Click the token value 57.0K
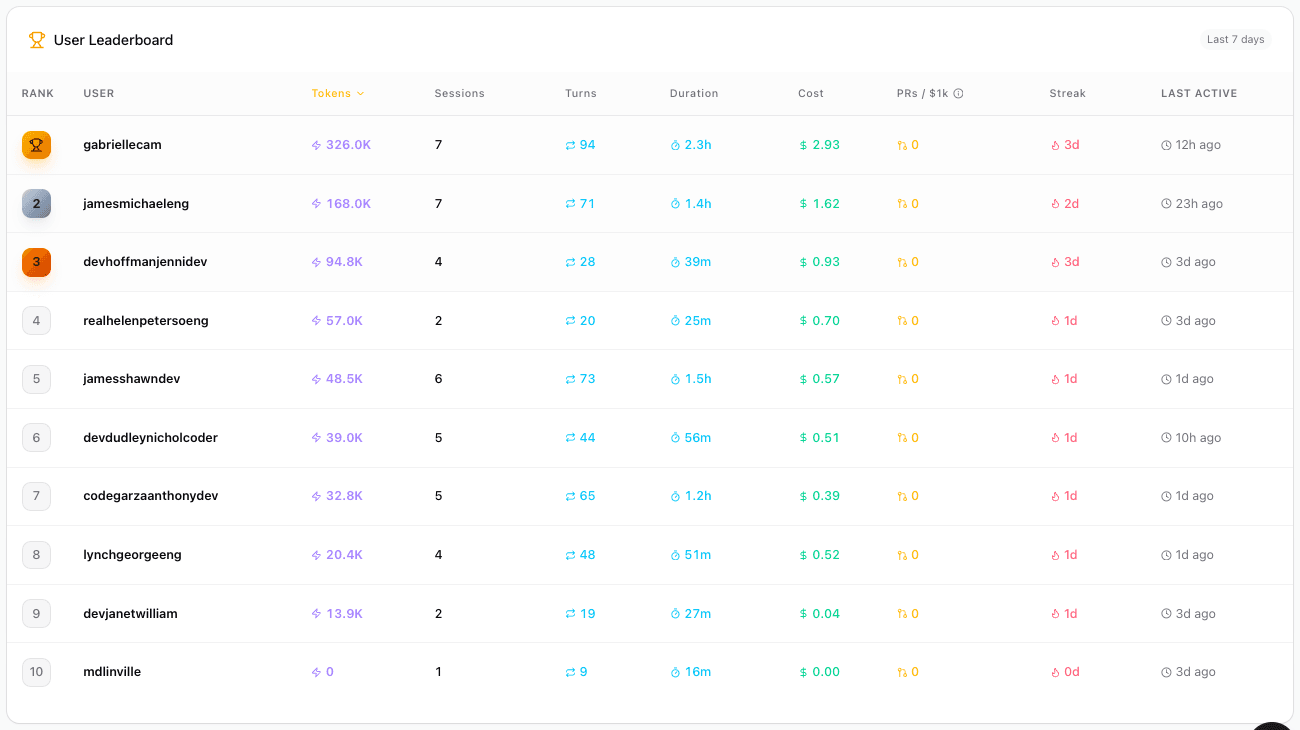Screen dimensions: 1300x730 [x=344, y=321]
